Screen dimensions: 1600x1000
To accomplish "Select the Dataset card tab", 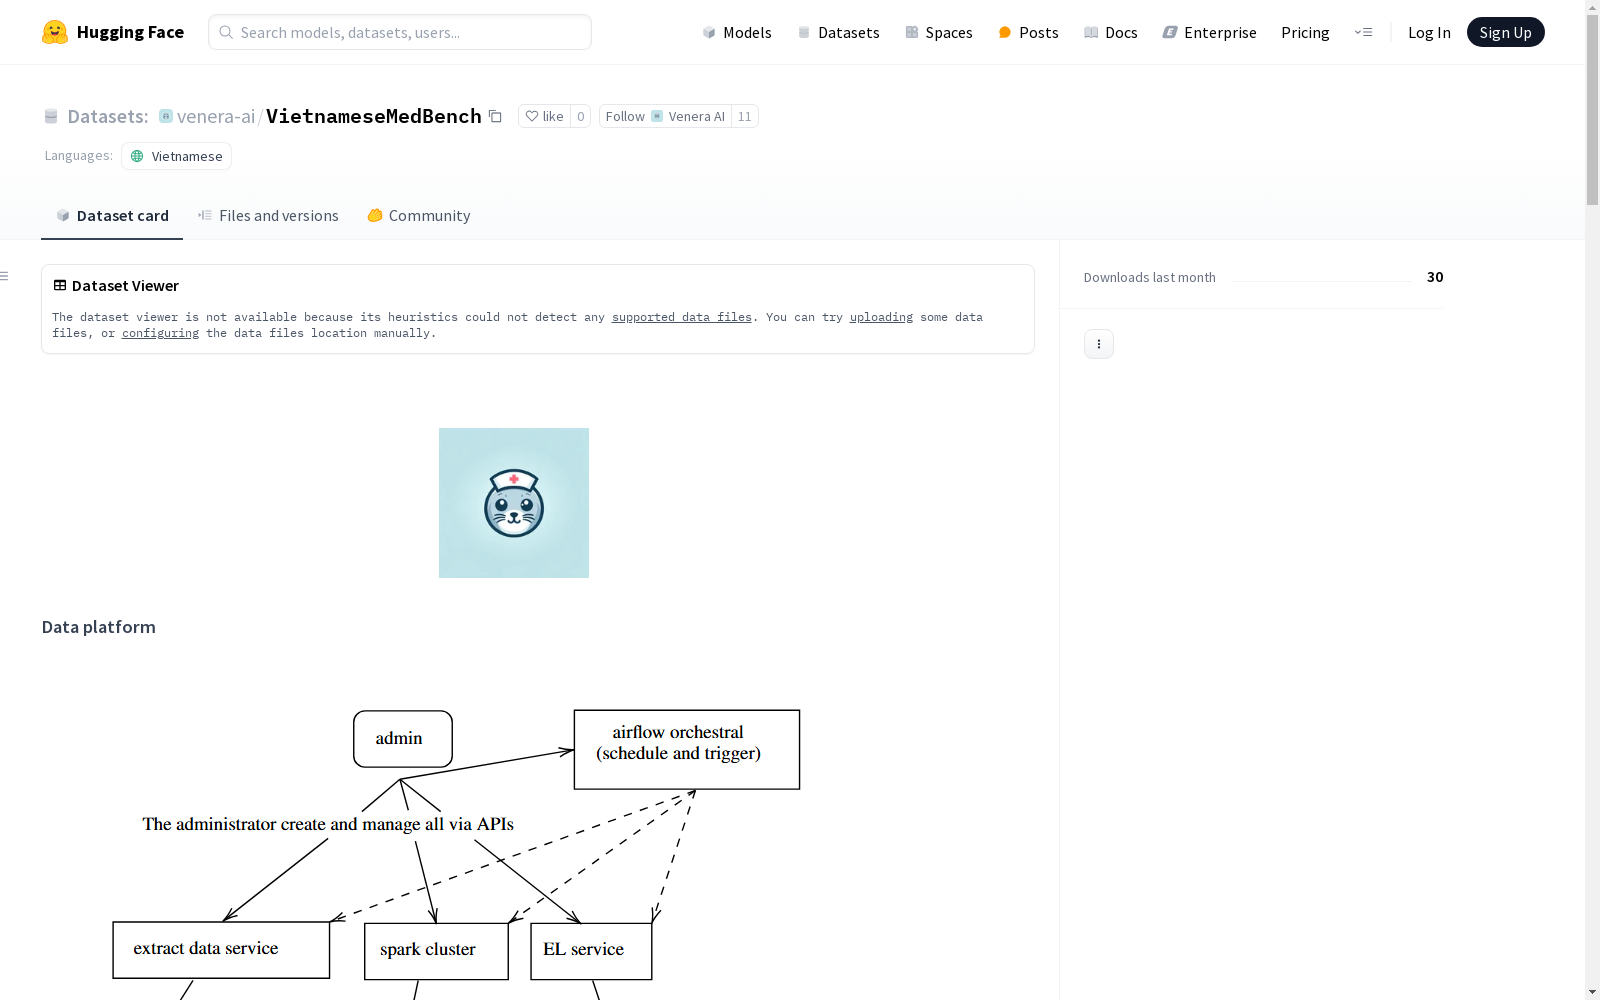I will point(112,216).
